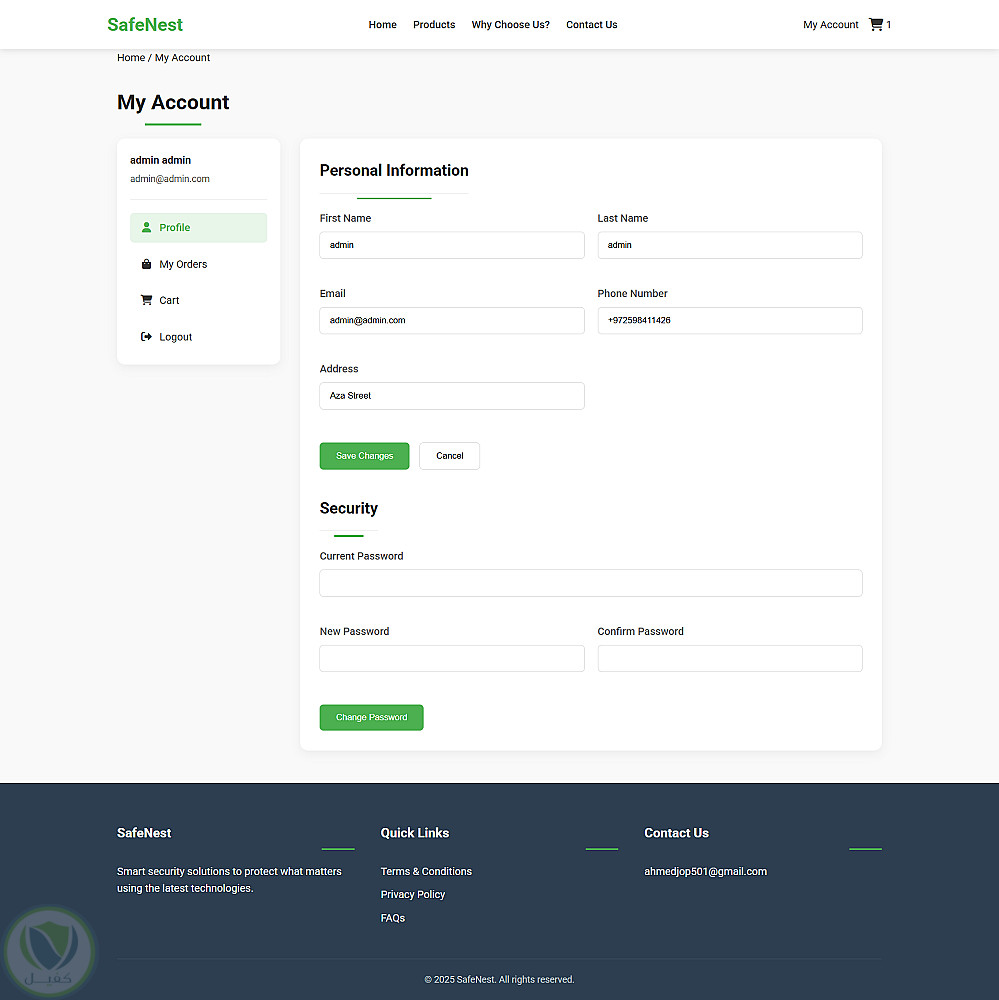Select the Logout label in sidebar
Screen dimensions: 999x1000
click(175, 337)
